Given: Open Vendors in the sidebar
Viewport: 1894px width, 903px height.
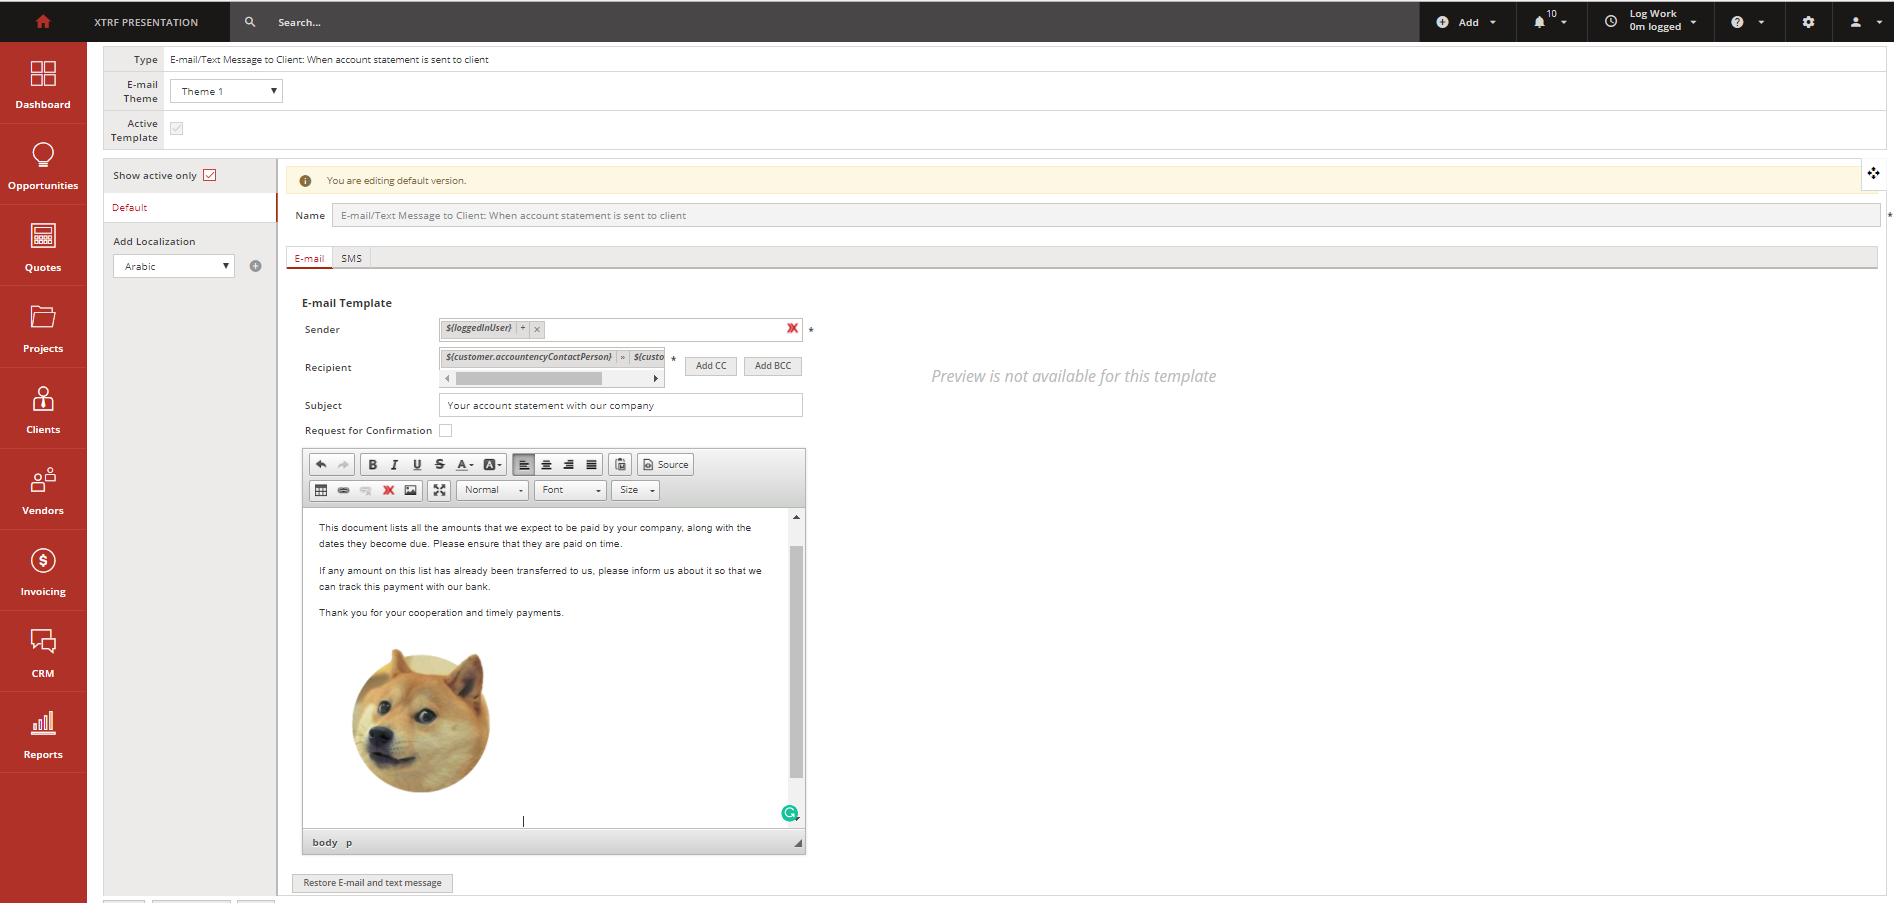Looking at the screenshot, I should pyautogui.click(x=43, y=490).
